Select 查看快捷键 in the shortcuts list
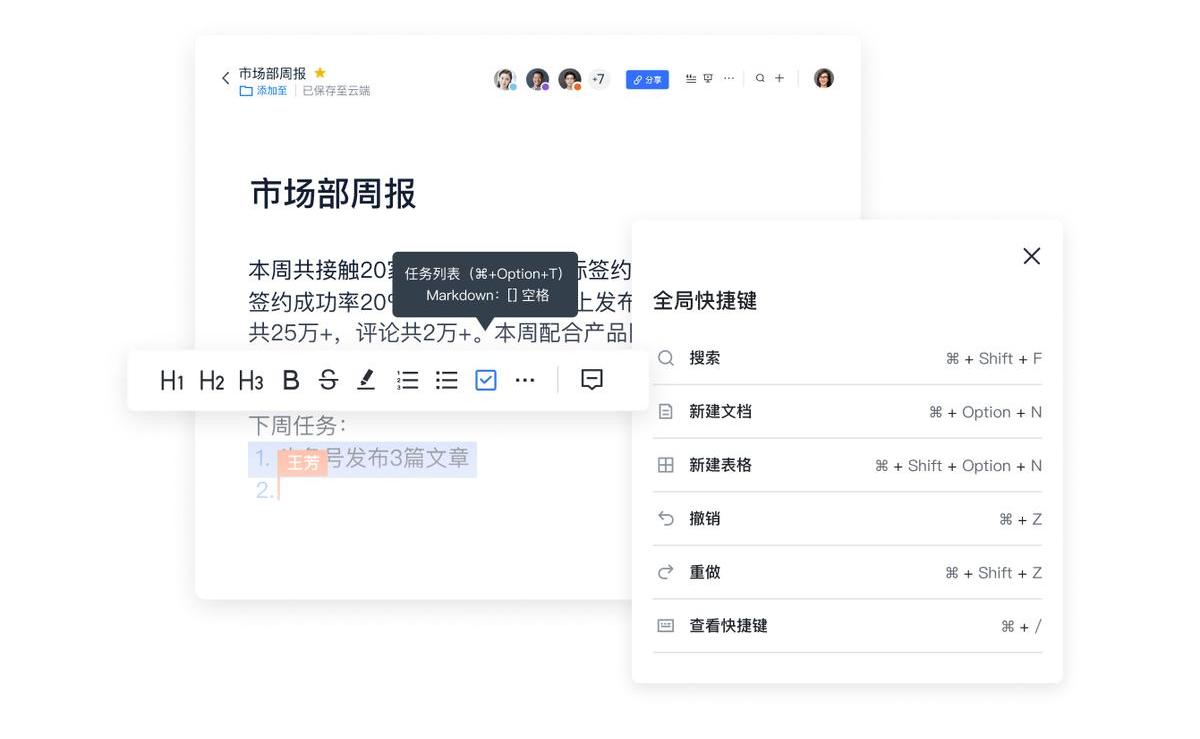The width and height of the screenshot is (1200, 739). (x=728, y=626)
